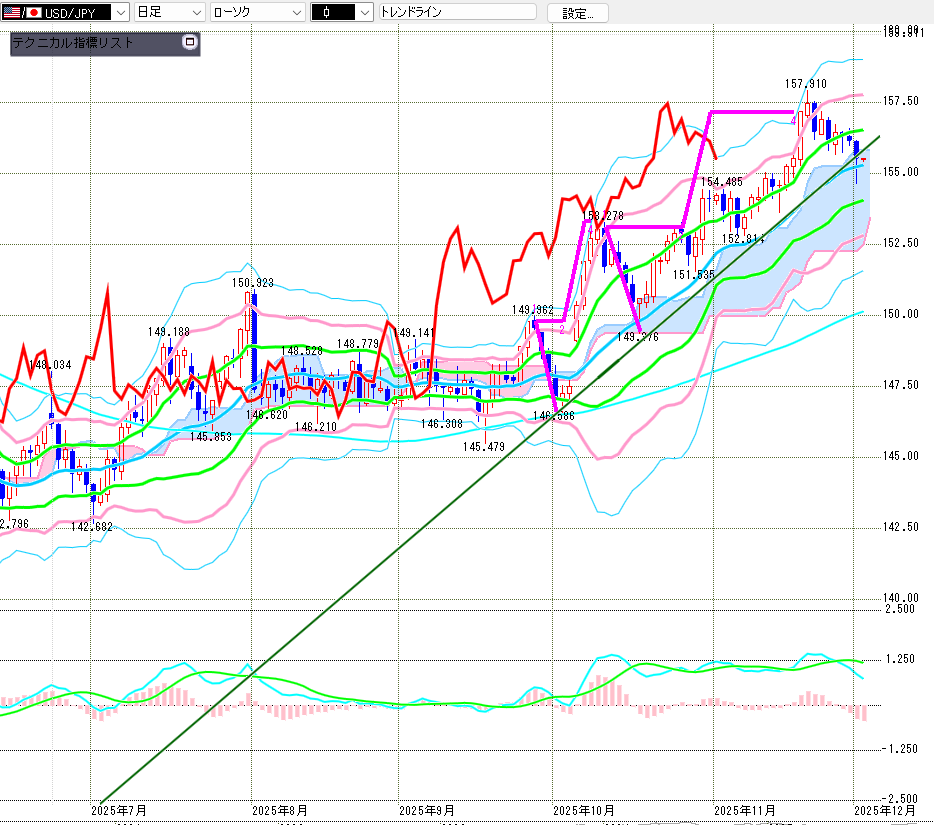
Task: Click the 157.910 high price label
Action: 807,84
